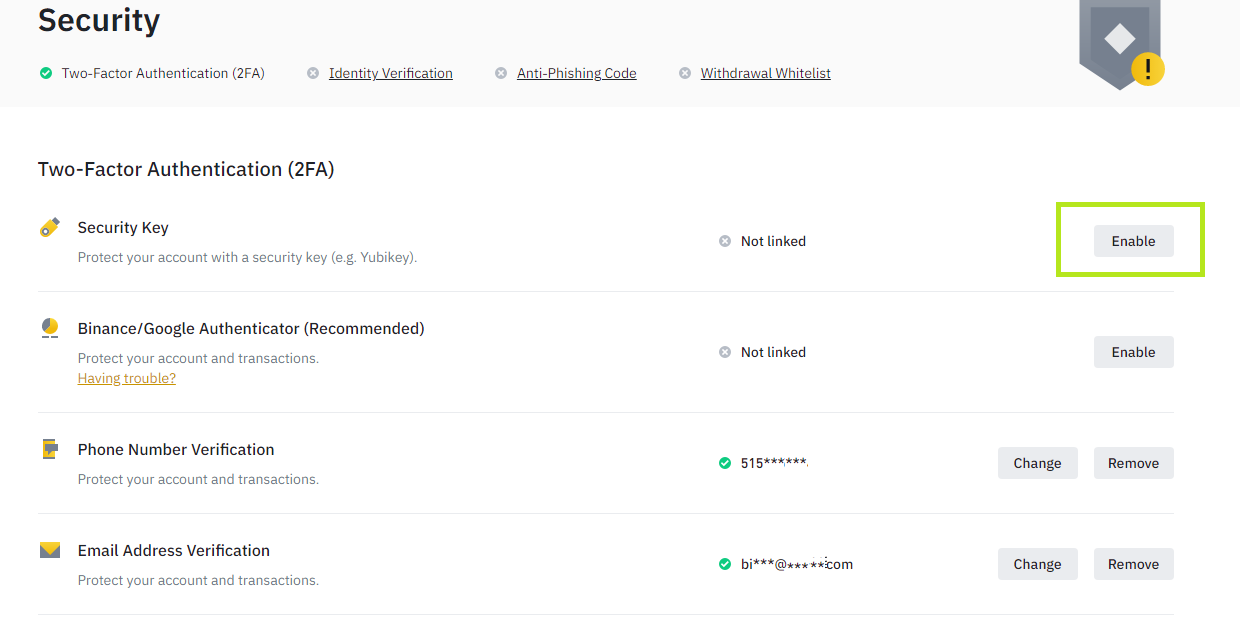Click the grey X icon beside Authenticator Not linked
Screen dimensions: 1240x637
(725, 352)
